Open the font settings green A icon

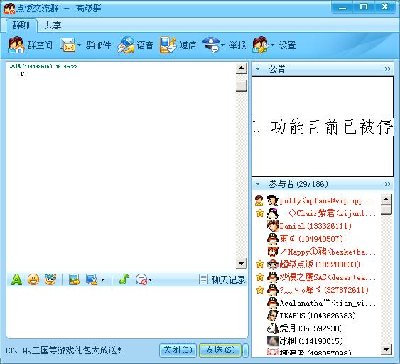(x=16, y=279)
